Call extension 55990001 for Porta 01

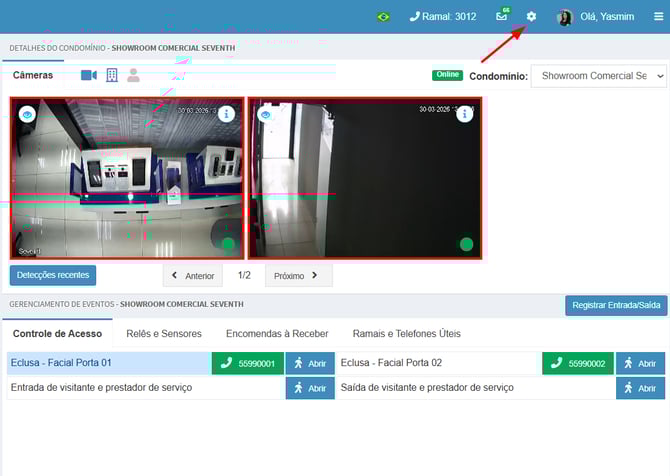[248, 363]
